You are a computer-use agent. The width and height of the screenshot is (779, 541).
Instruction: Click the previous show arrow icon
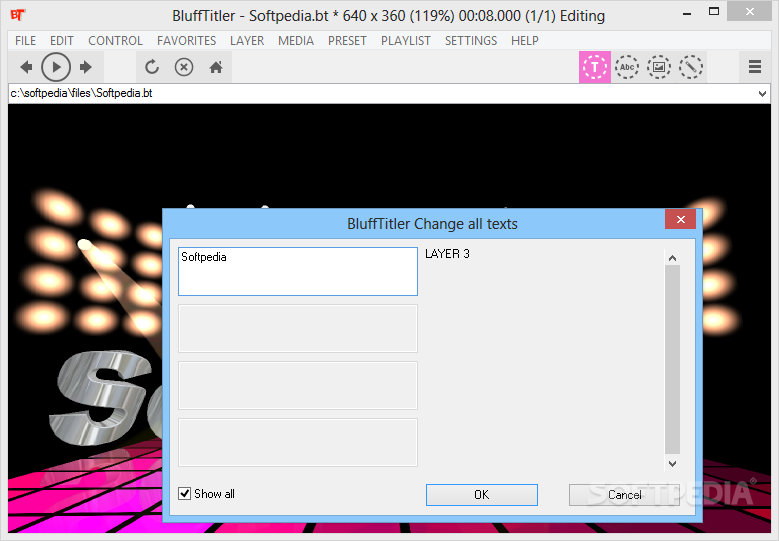click(x=26, y=67)
